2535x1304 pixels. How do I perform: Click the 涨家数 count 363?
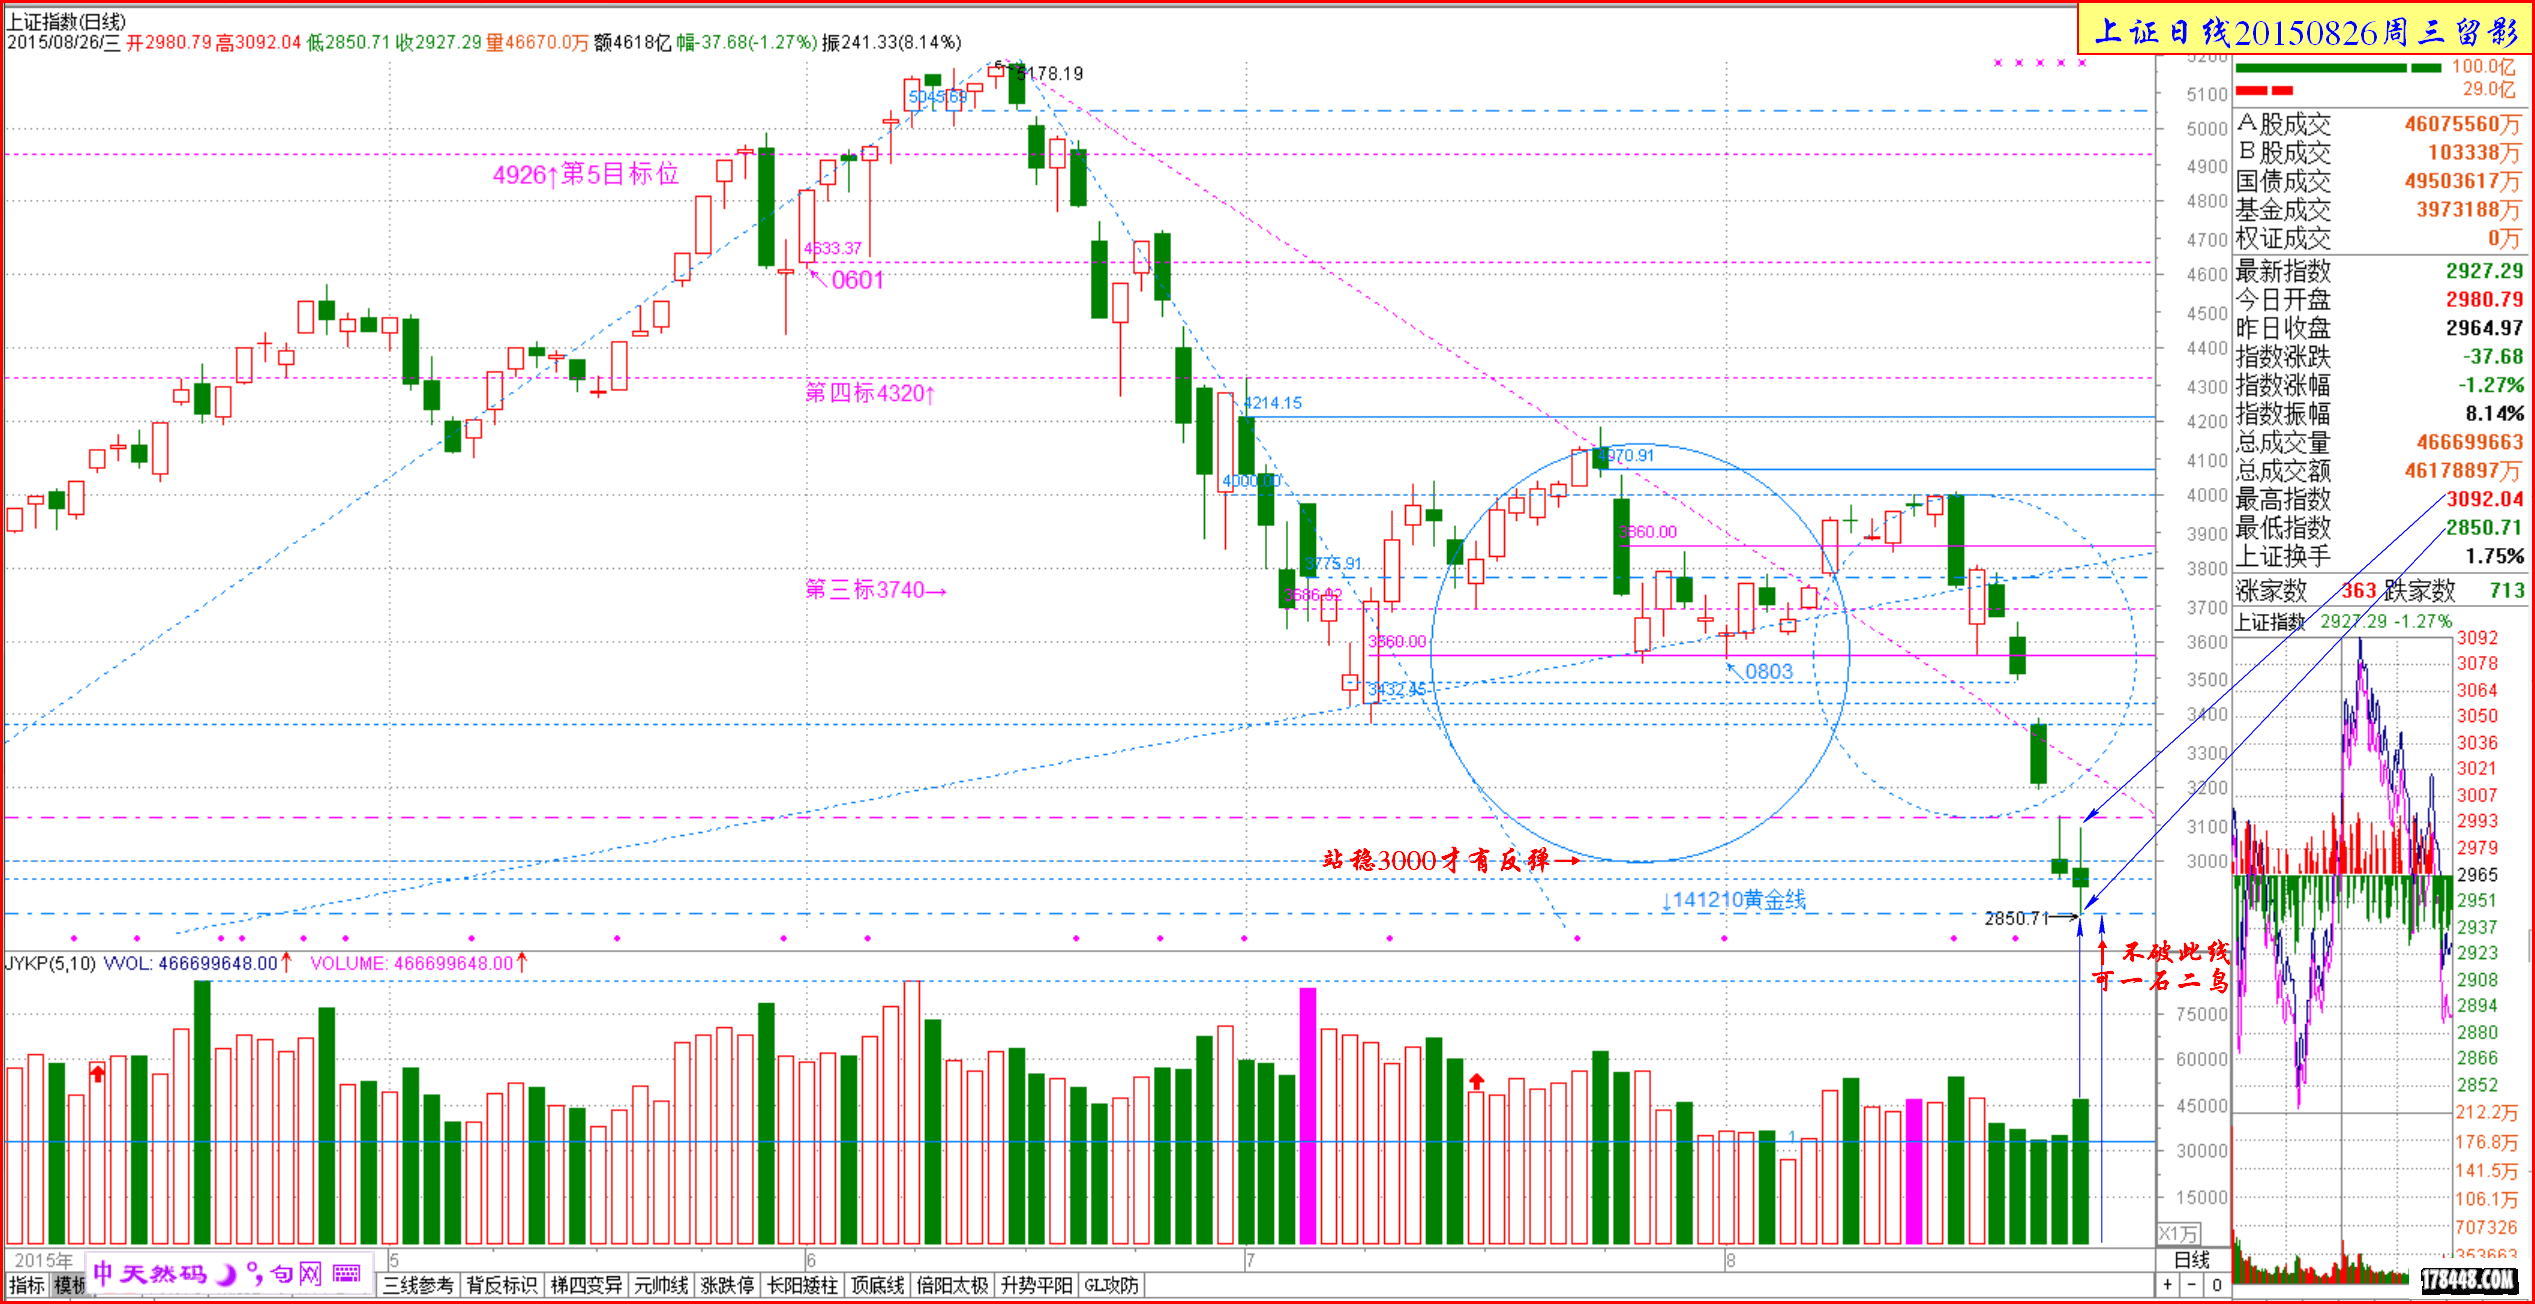pyautogui.click(x=2359, y=590)
